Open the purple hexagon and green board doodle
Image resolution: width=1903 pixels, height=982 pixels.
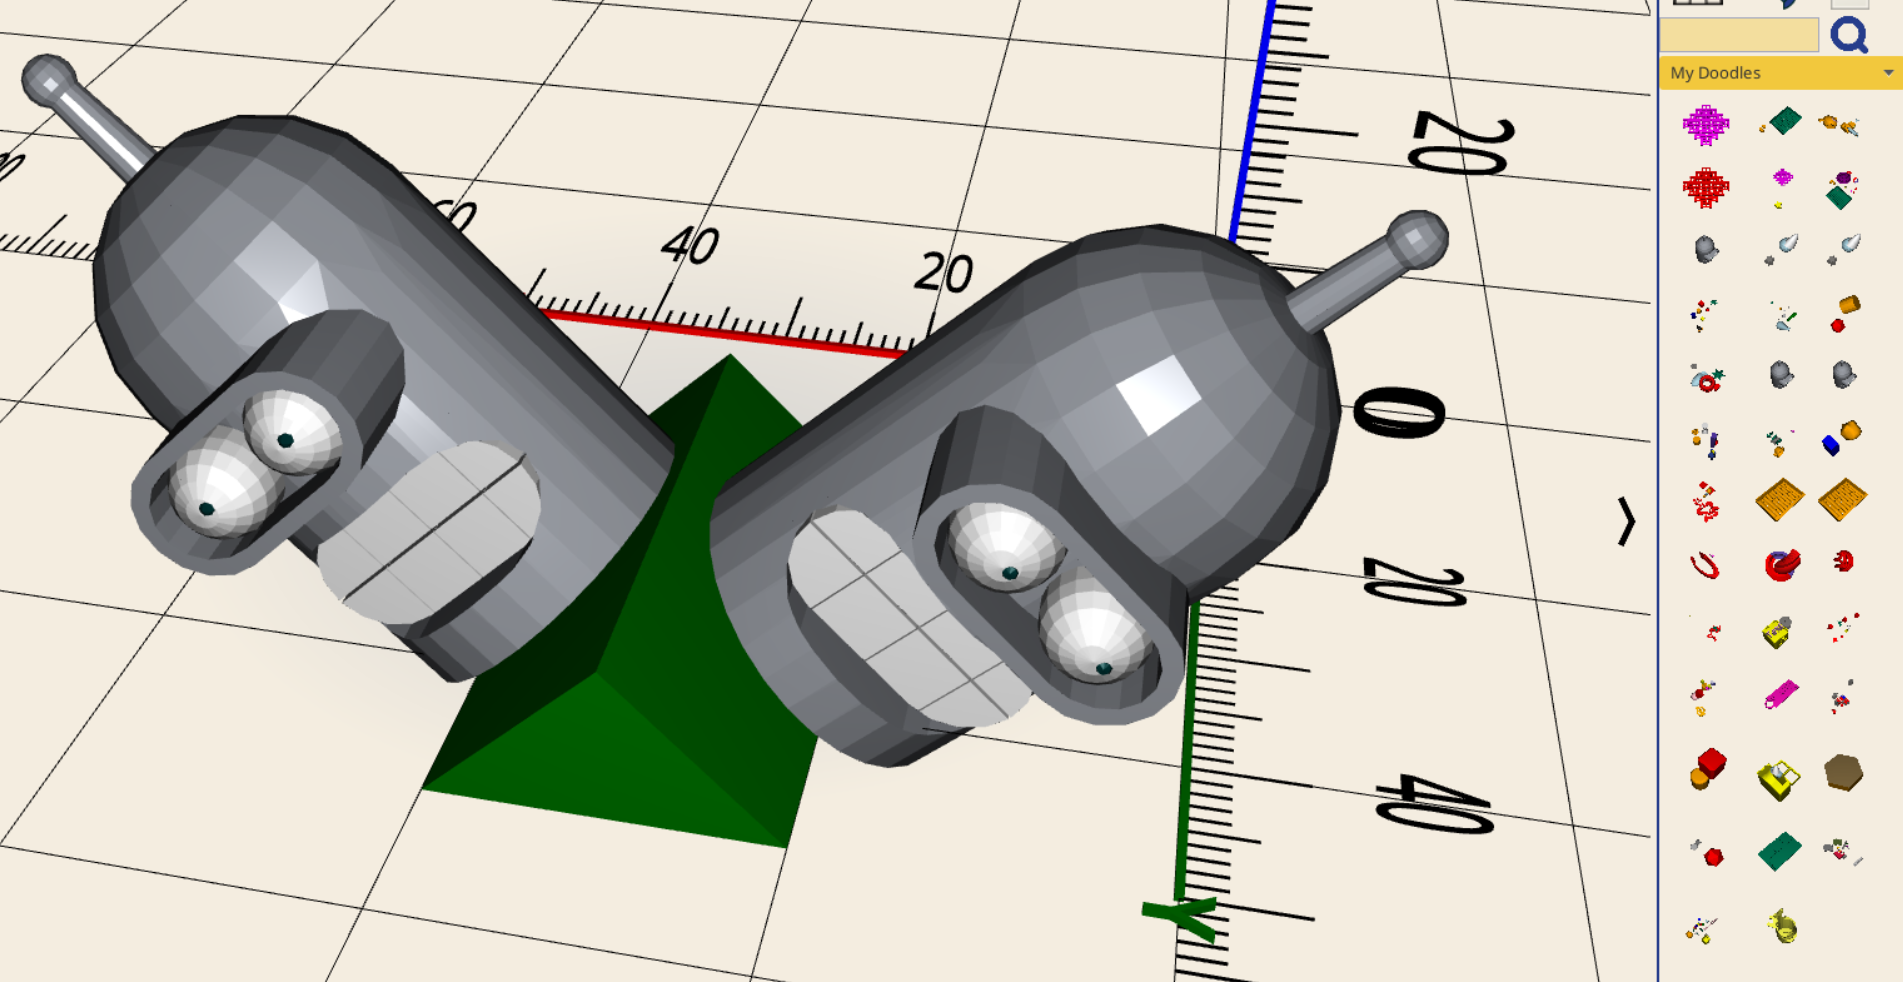tap(1842, 189)
